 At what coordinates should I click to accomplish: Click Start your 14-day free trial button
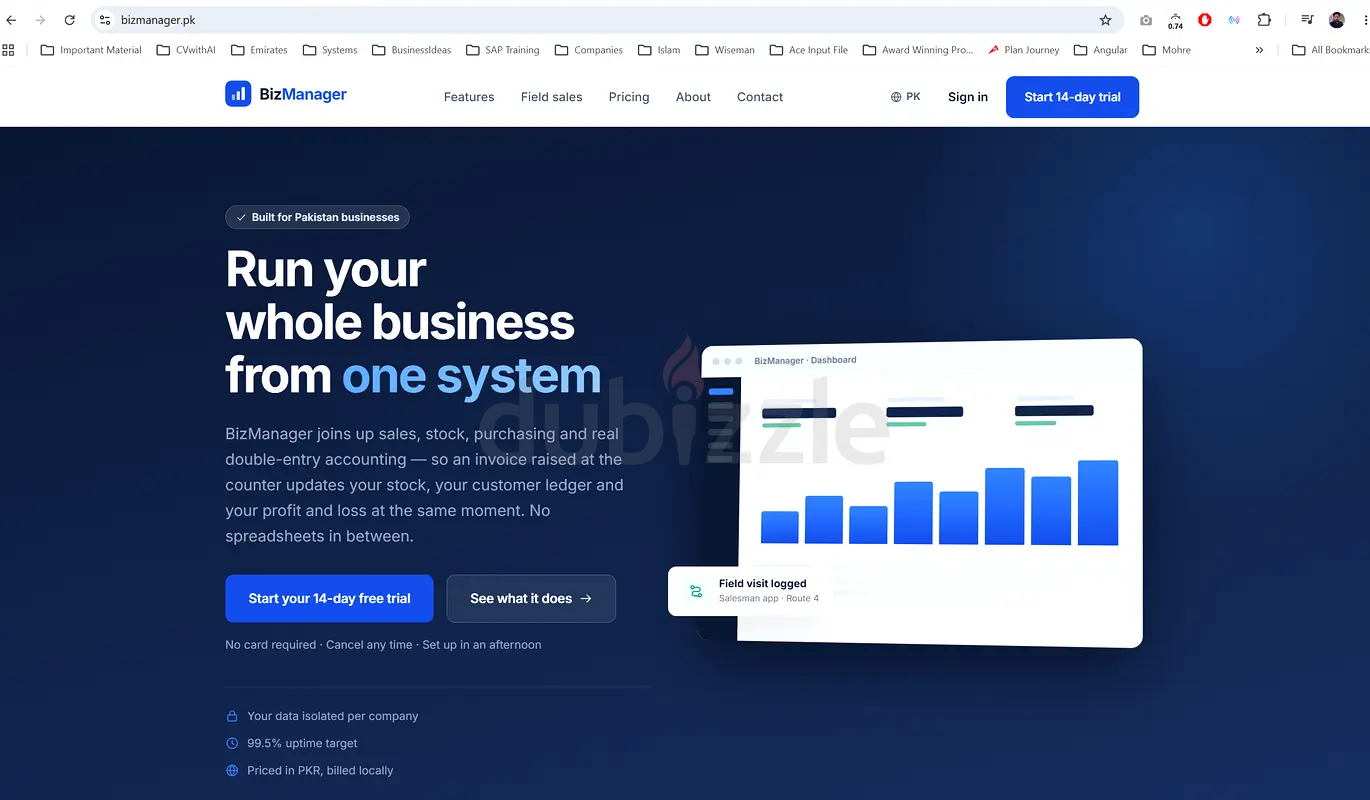pos(329,598)
